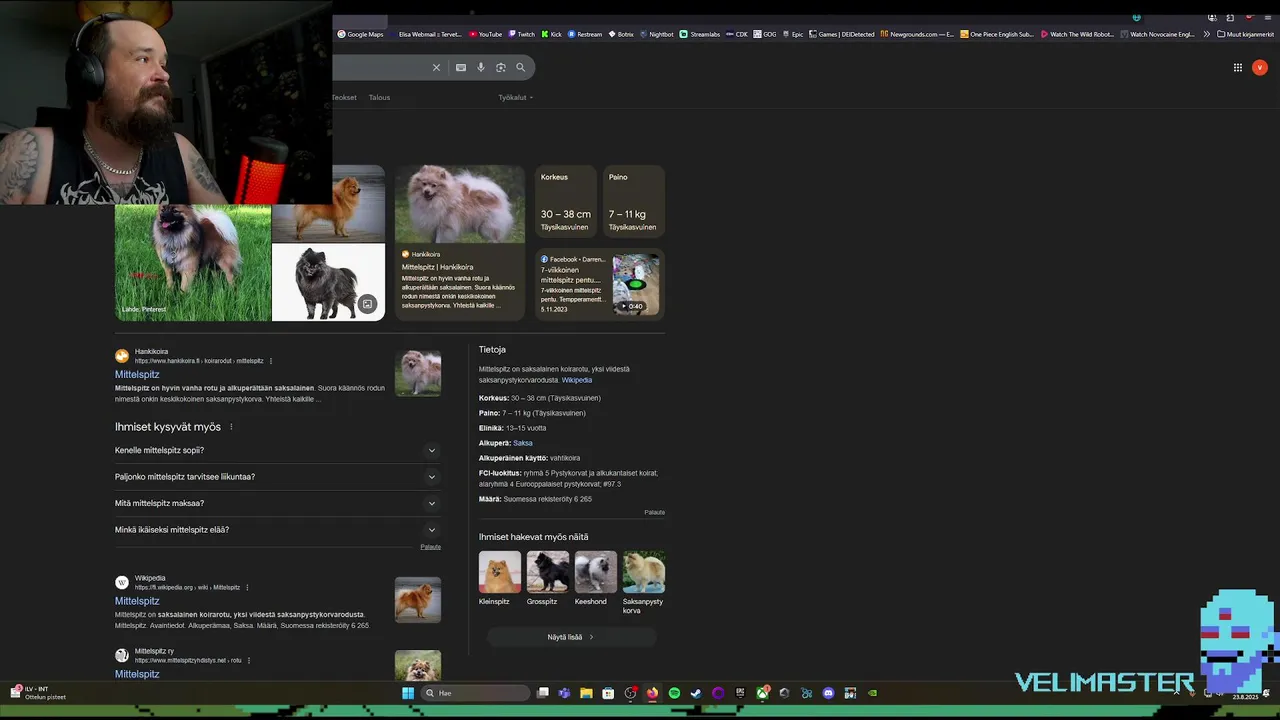
Task: Open more options beside "Ihmiset kysyvät myös"
Action: click(x=231, y=427)
